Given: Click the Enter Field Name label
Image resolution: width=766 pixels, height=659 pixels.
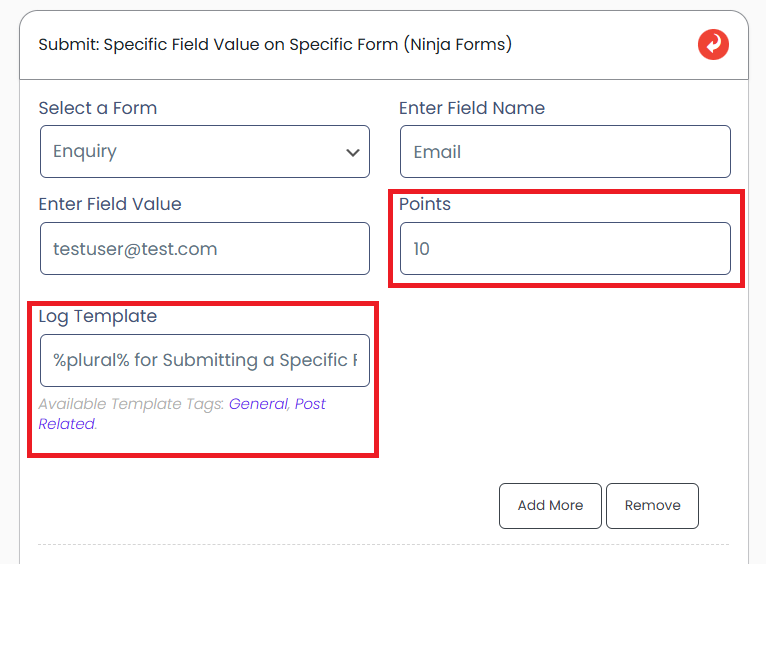Looking at the screenshot, I should [x=471, y=108].
